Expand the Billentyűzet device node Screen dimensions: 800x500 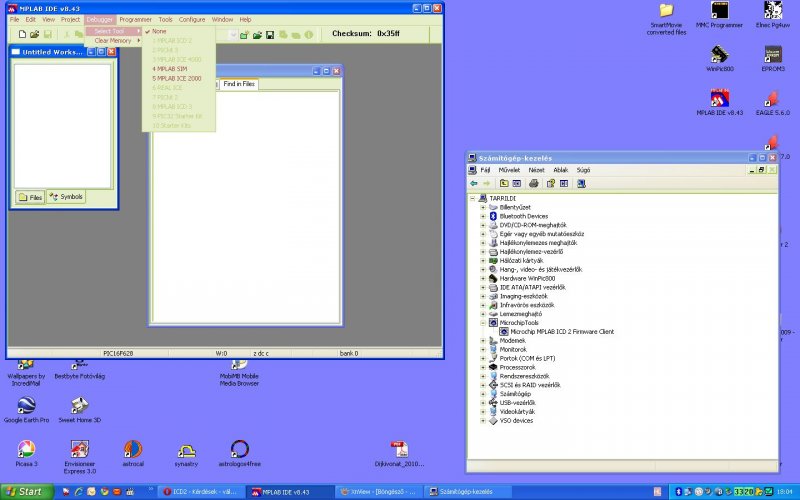[x=483, y=207]
